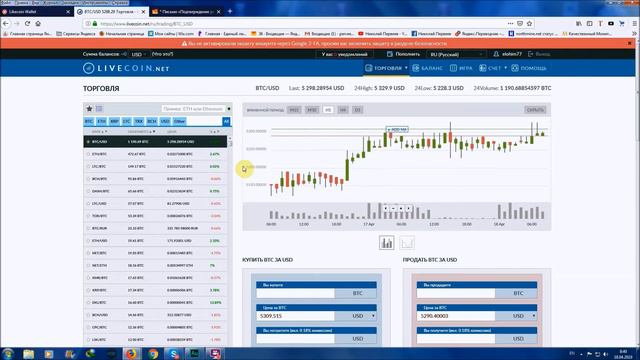Hide the chart with СКРЫТЬ button
The image size is (640, 360).
(x=535, y=110)
